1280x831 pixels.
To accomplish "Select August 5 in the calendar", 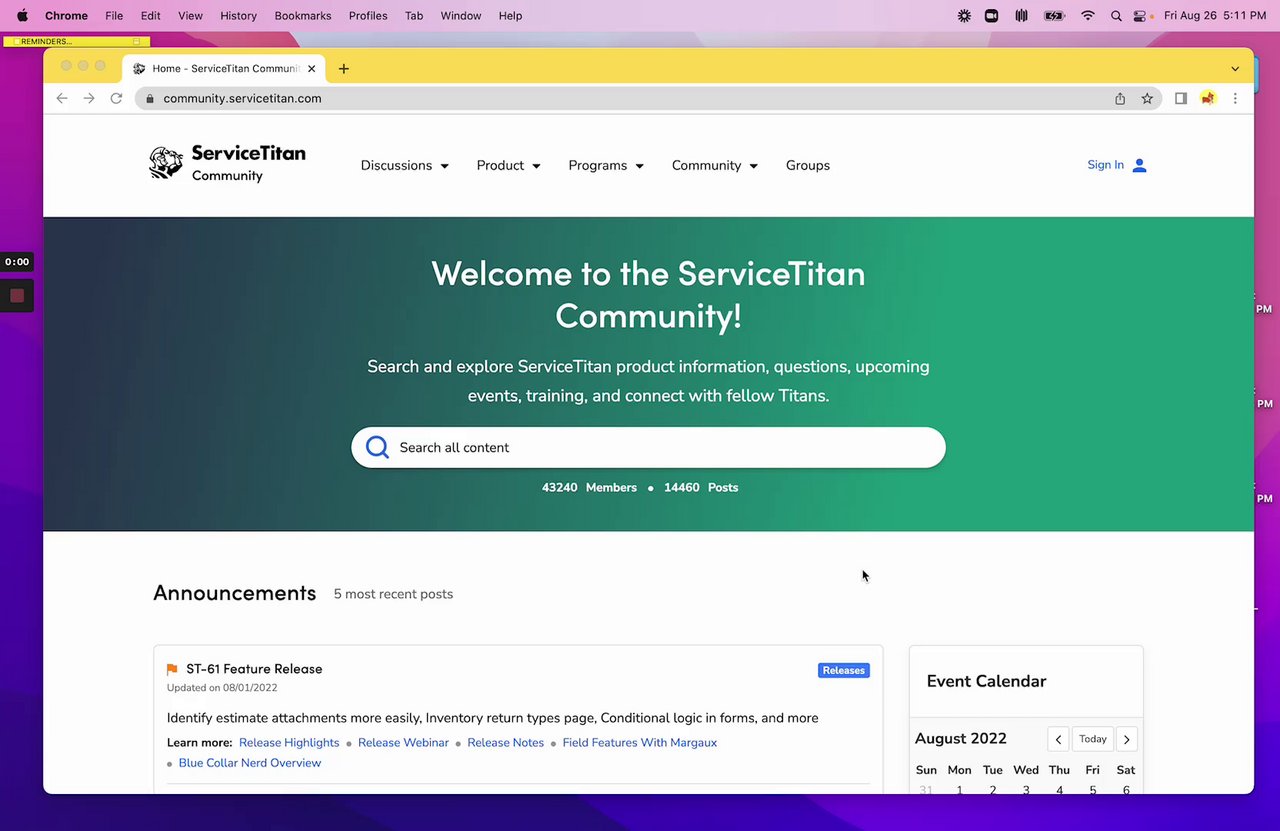I will pos(1092,790).
